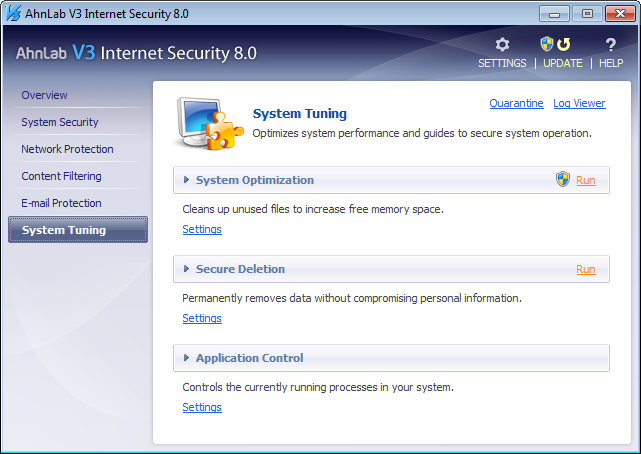Click the System Optimization heading

(x=255, y=180)
